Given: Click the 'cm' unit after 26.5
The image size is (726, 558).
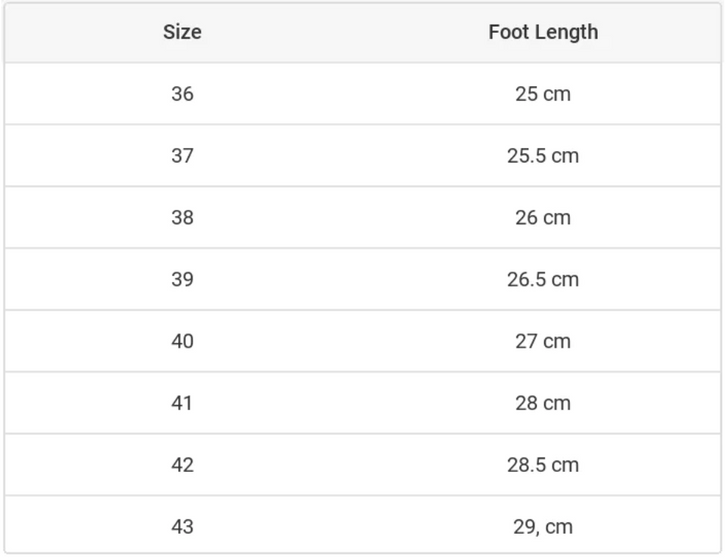Looking at the screenshot, I should pyautogui.click(x=565, y=279).
